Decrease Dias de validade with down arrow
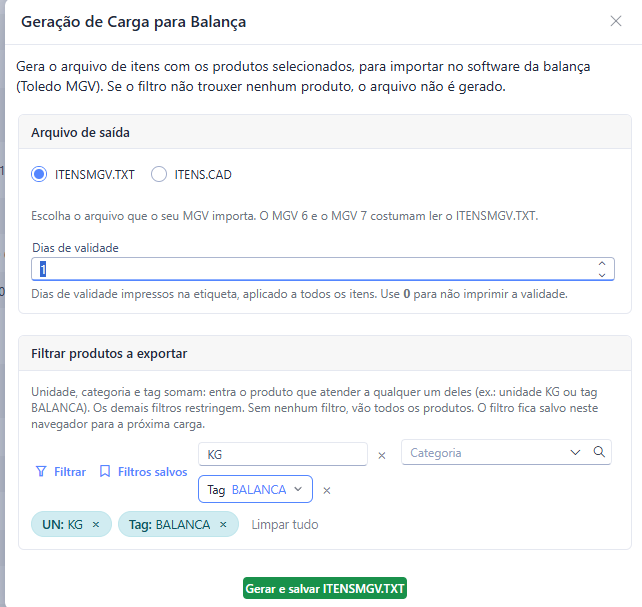The image size is (642, 607). [x=601, y=275]
